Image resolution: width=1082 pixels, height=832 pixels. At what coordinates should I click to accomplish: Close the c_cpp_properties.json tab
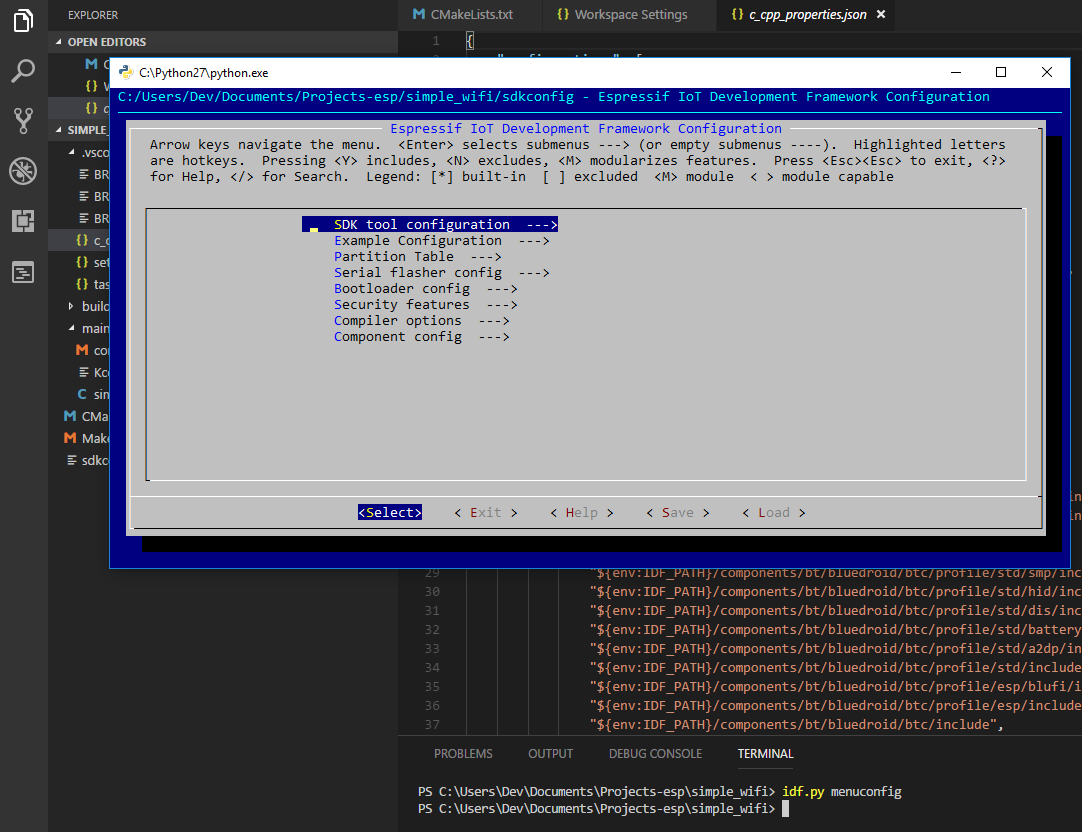881,14
